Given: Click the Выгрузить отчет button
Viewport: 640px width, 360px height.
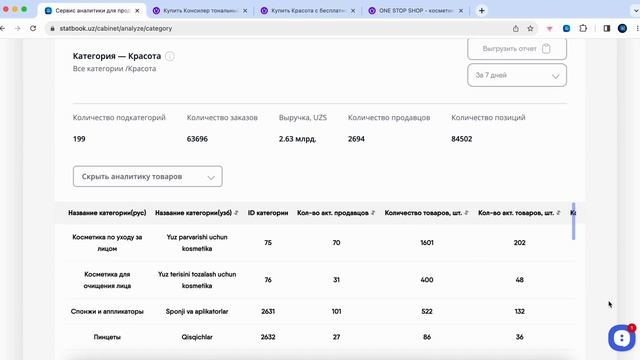Looking at the screenshot, I should [517, 49].
